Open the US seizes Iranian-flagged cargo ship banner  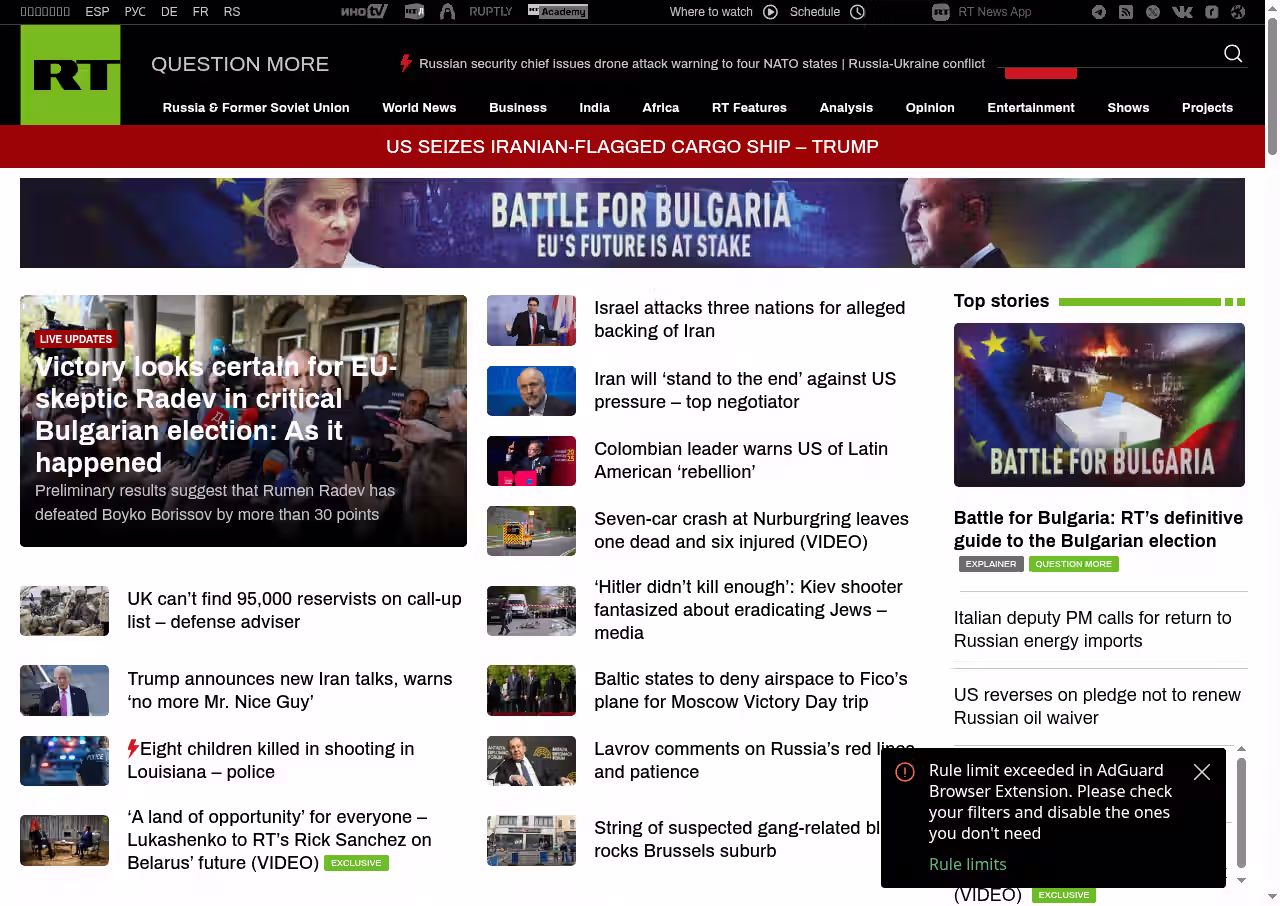point(632,147)
